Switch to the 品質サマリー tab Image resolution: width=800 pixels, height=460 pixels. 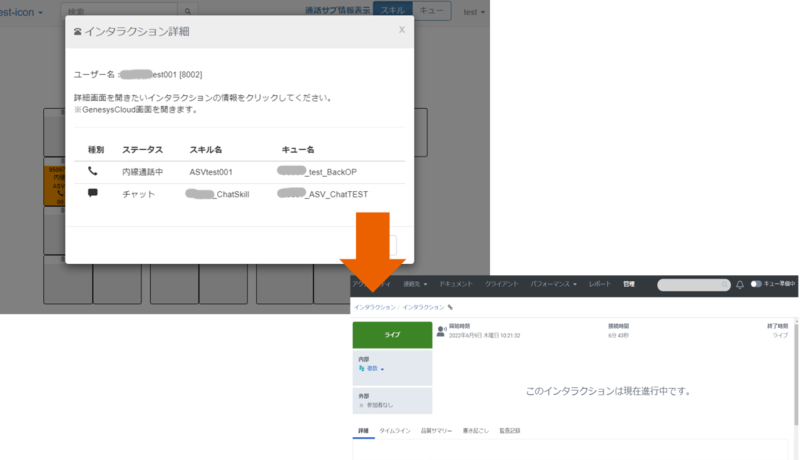coord(436,431)
